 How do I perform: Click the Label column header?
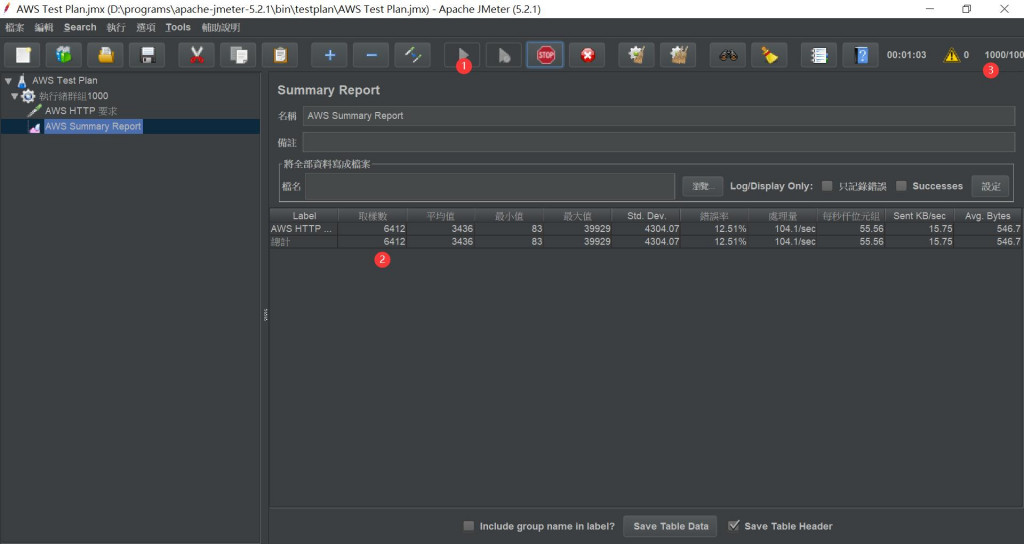pos(304,216)
